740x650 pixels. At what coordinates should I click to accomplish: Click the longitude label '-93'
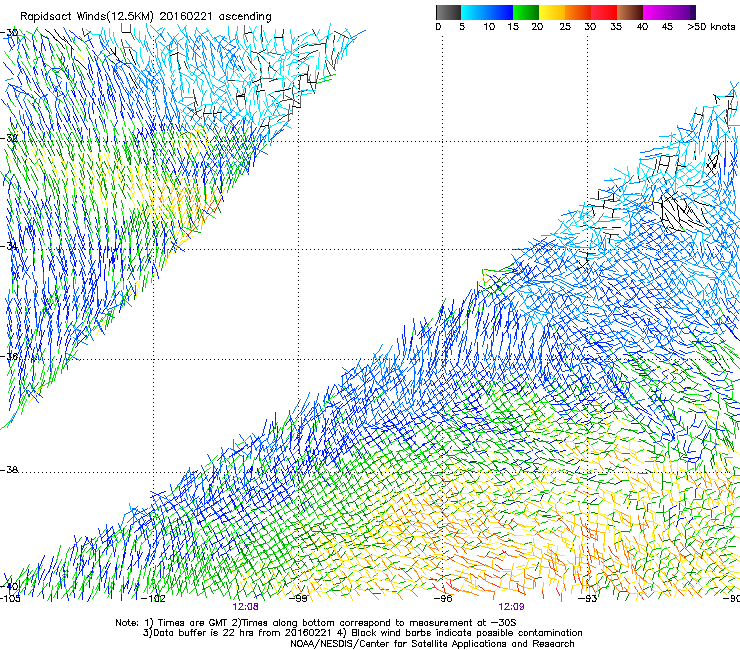coord(588,599)
